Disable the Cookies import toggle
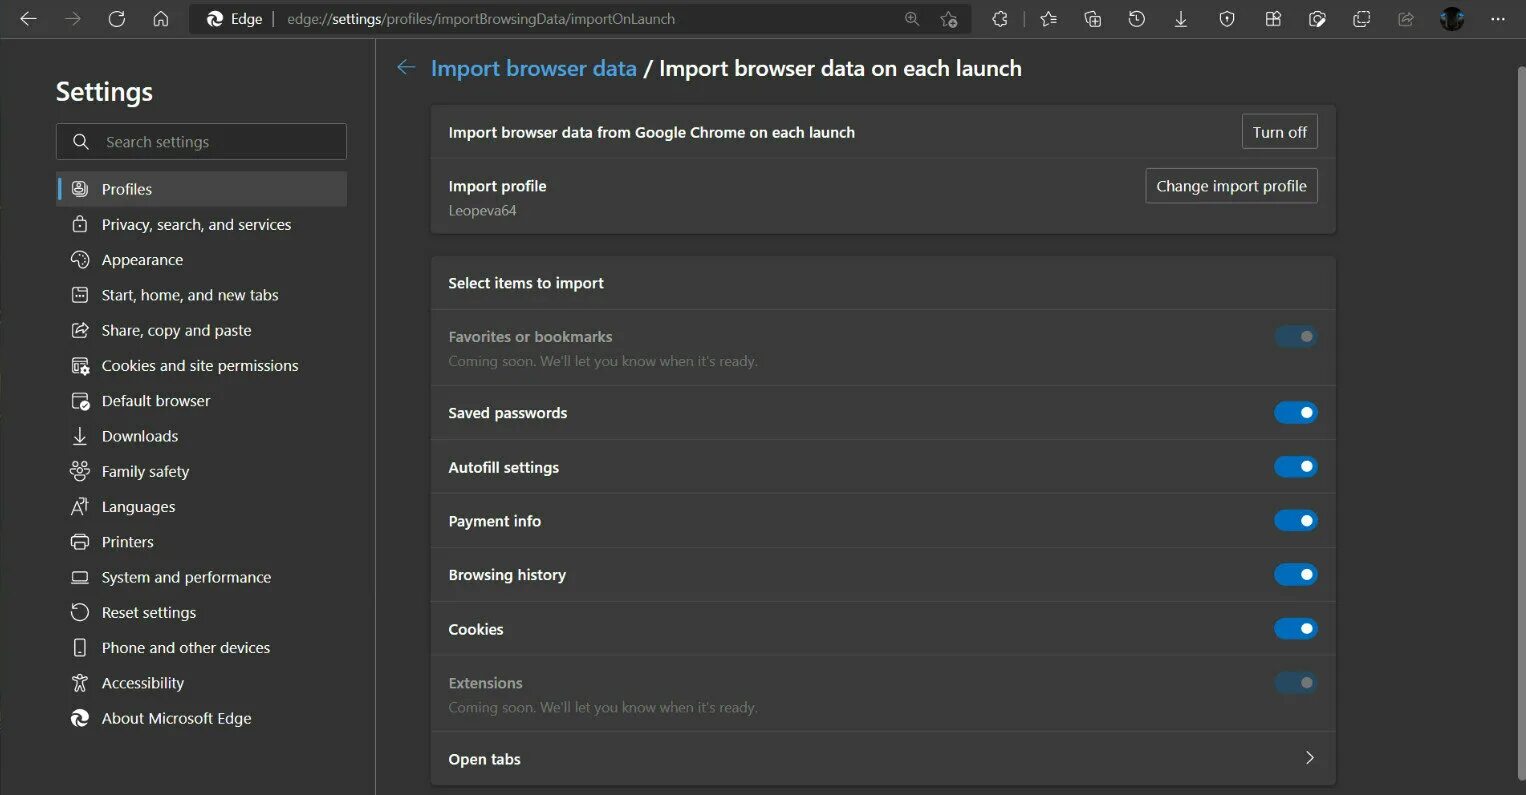This screenshot has height=795, width=1526. click(x=1295, y=629)
